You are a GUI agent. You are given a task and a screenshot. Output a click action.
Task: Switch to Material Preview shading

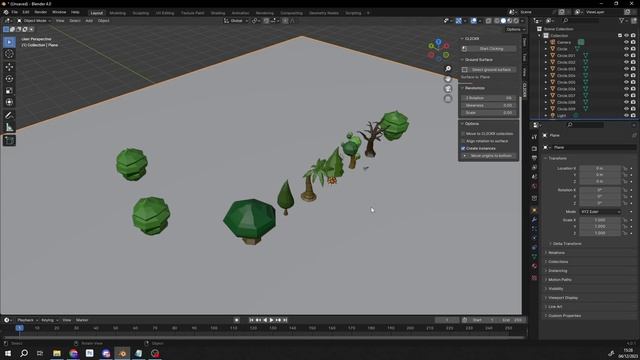[x=509, y=20]
